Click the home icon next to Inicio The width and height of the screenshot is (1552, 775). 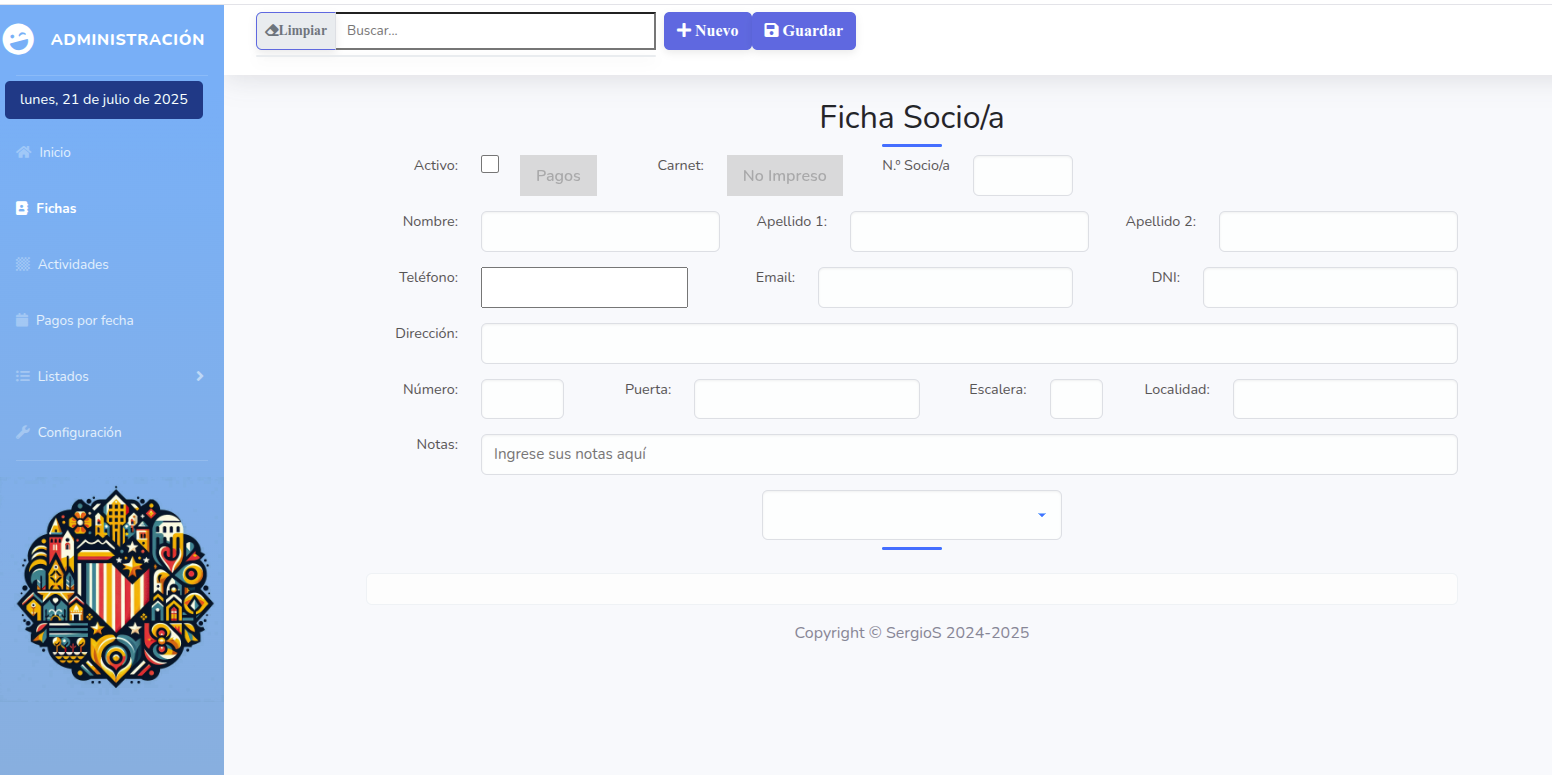point(24,153)
